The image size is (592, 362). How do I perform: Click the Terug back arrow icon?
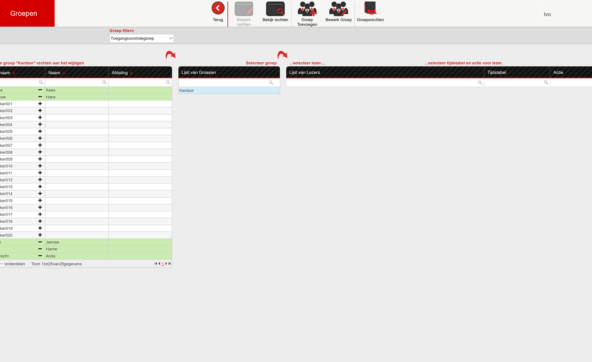coord(218,8)
